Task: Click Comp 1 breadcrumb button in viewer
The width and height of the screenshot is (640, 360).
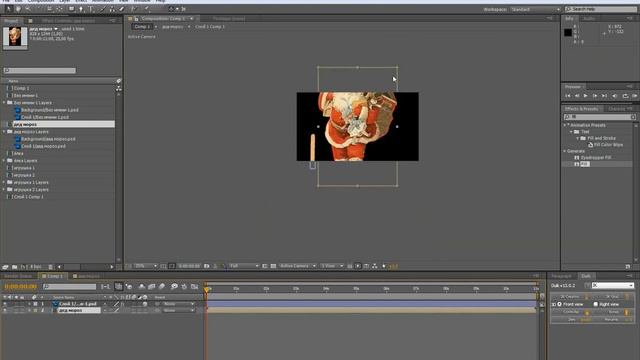Action: tap(142, 27)
